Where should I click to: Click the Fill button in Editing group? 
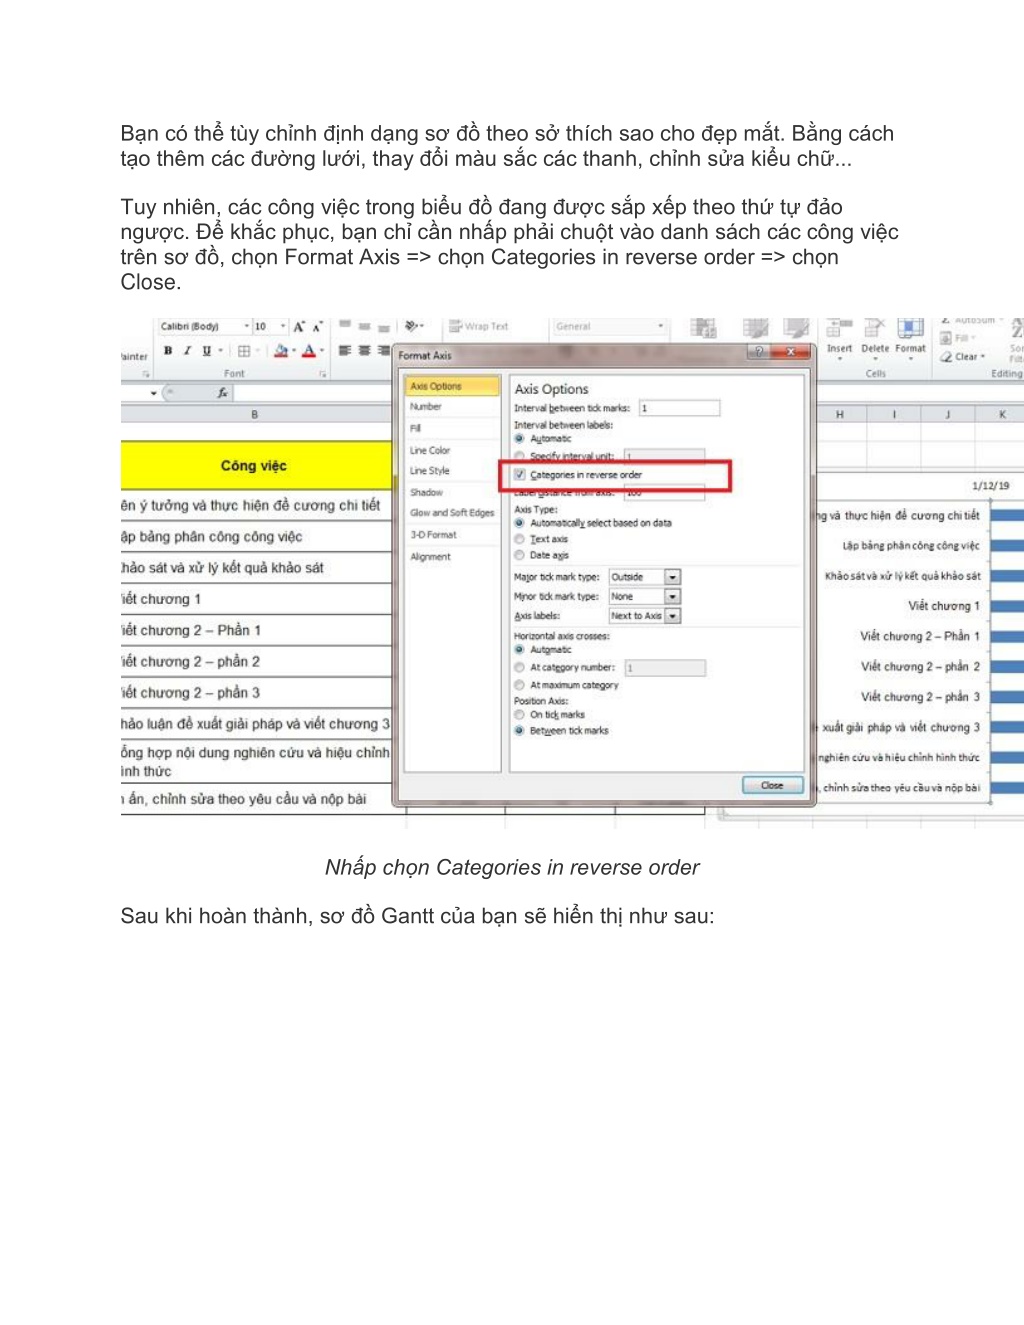(956, 338)
